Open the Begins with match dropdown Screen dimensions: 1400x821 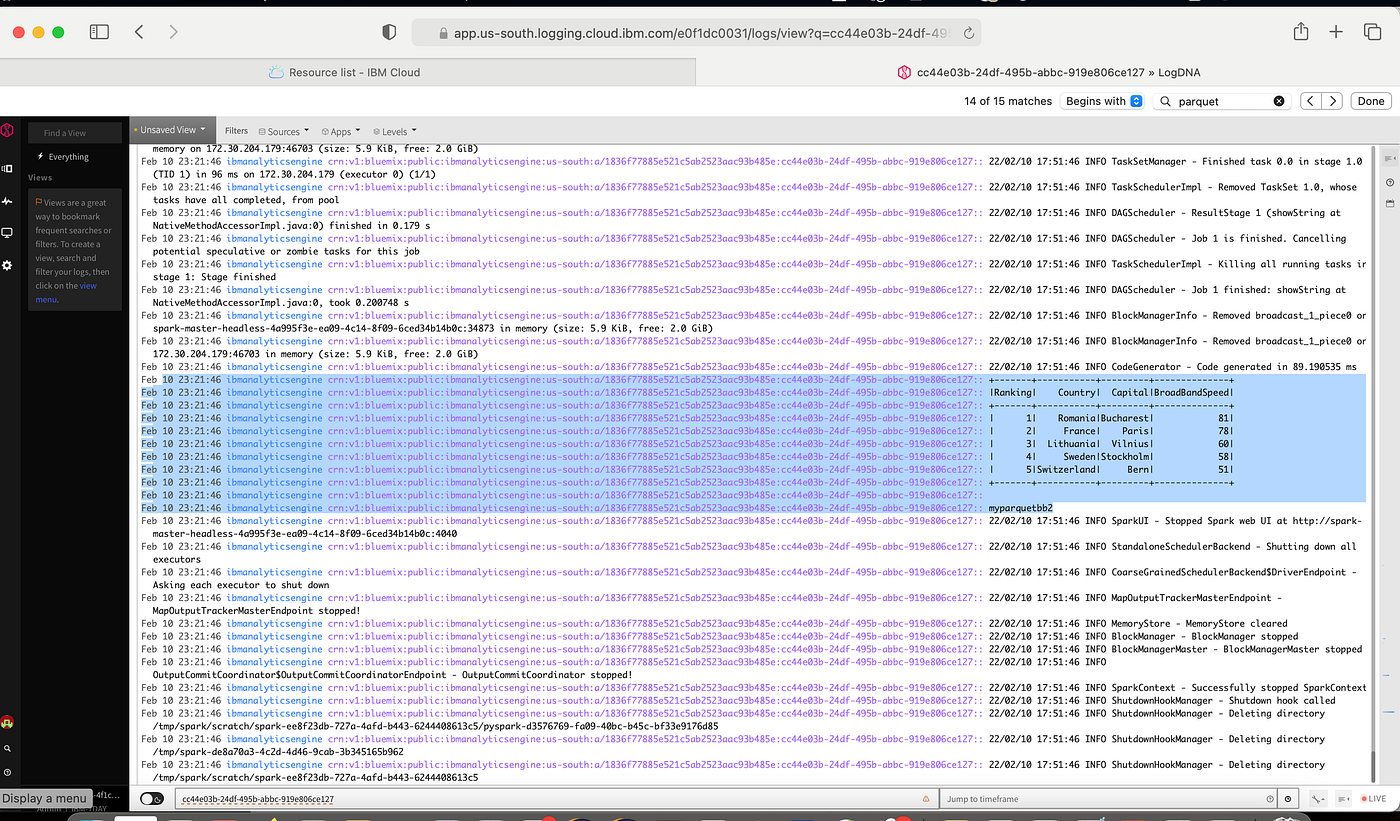pos(1103,101)
